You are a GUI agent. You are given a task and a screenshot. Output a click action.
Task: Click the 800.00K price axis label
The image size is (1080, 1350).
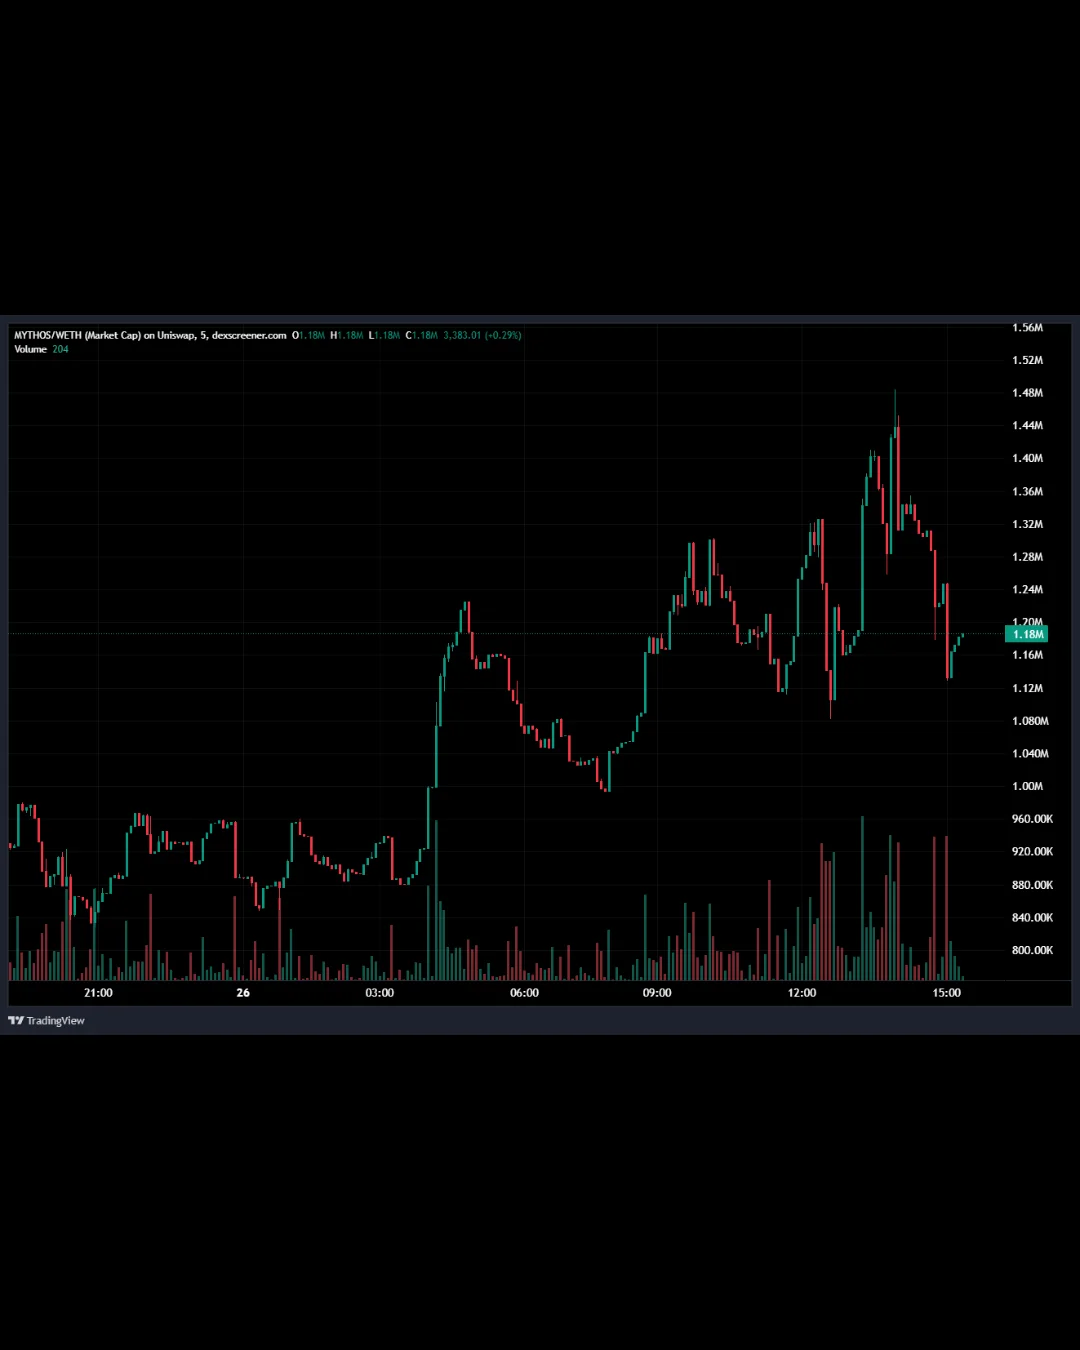pyautogui.click(x=1032, y=950)
